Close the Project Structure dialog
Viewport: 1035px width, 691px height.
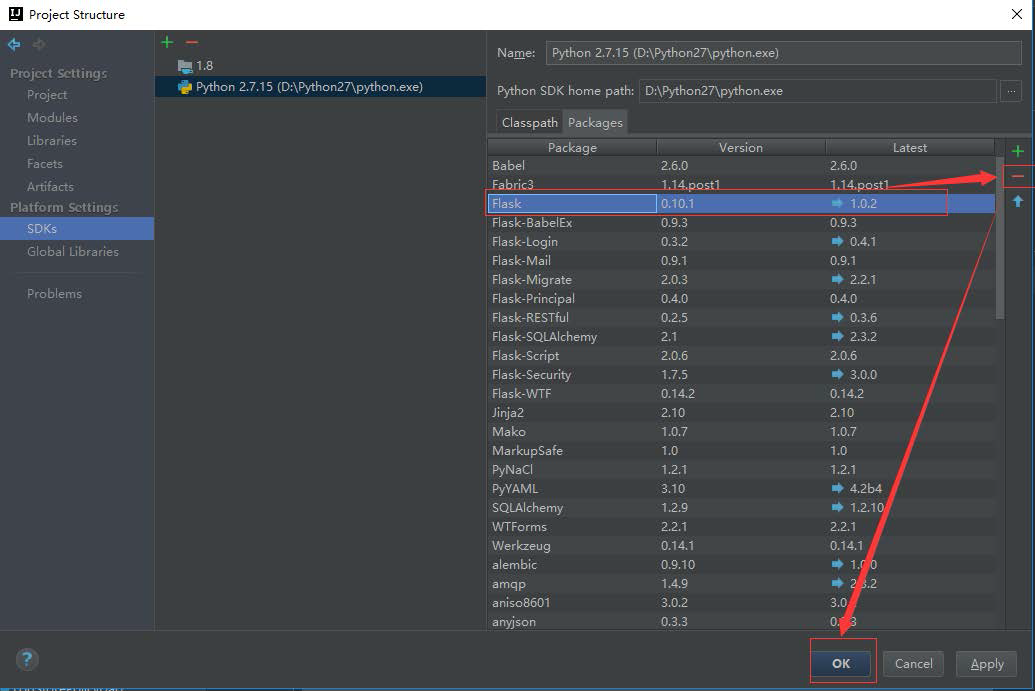pyautogui.click(x=1017, y=14)
